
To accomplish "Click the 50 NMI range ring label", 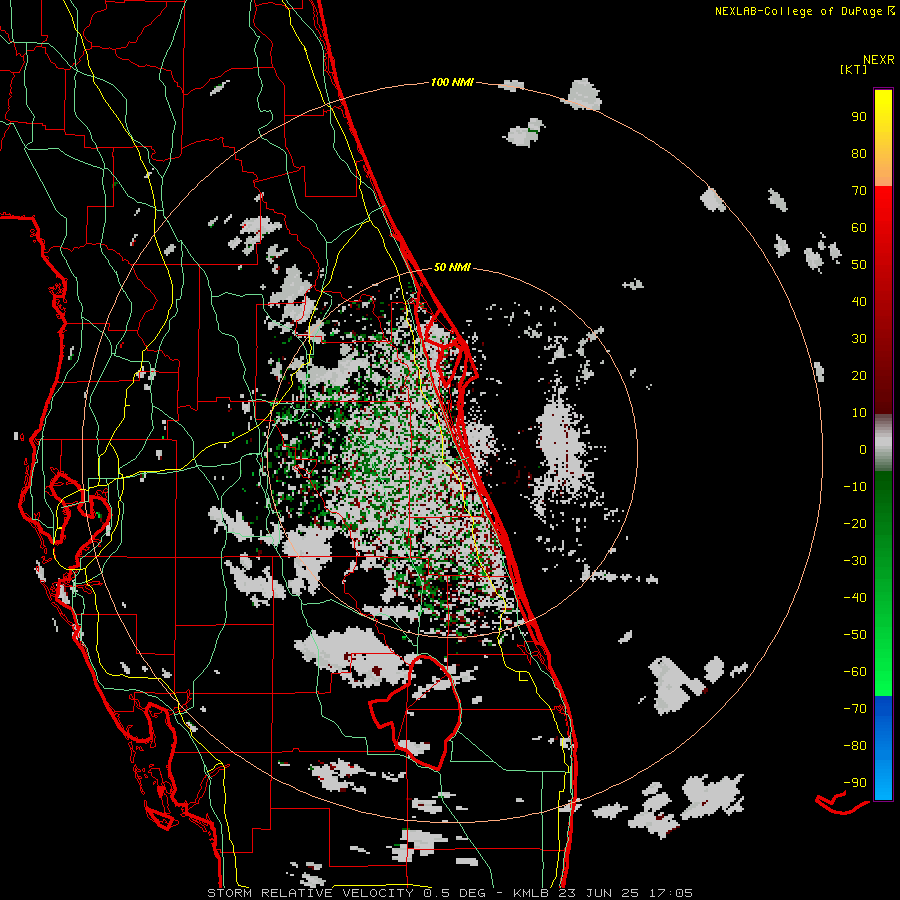I will [452, 267].
